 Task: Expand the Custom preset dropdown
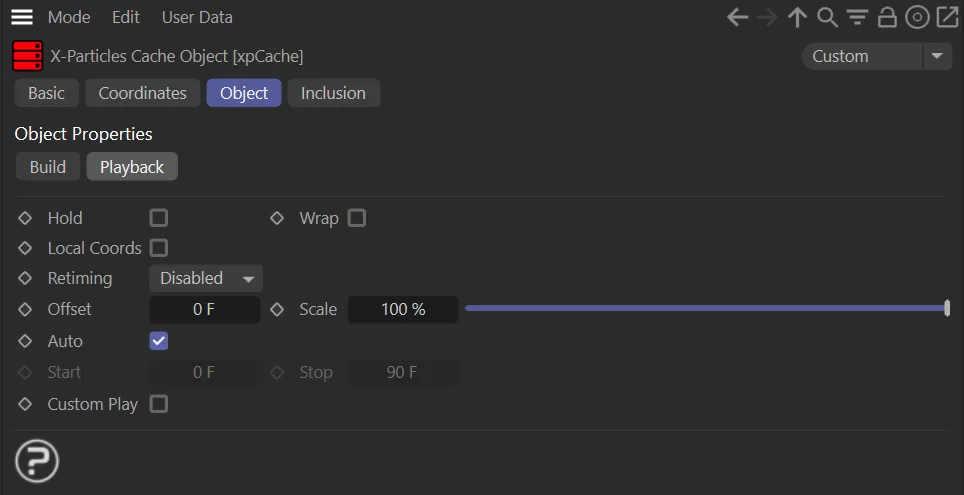877,56
